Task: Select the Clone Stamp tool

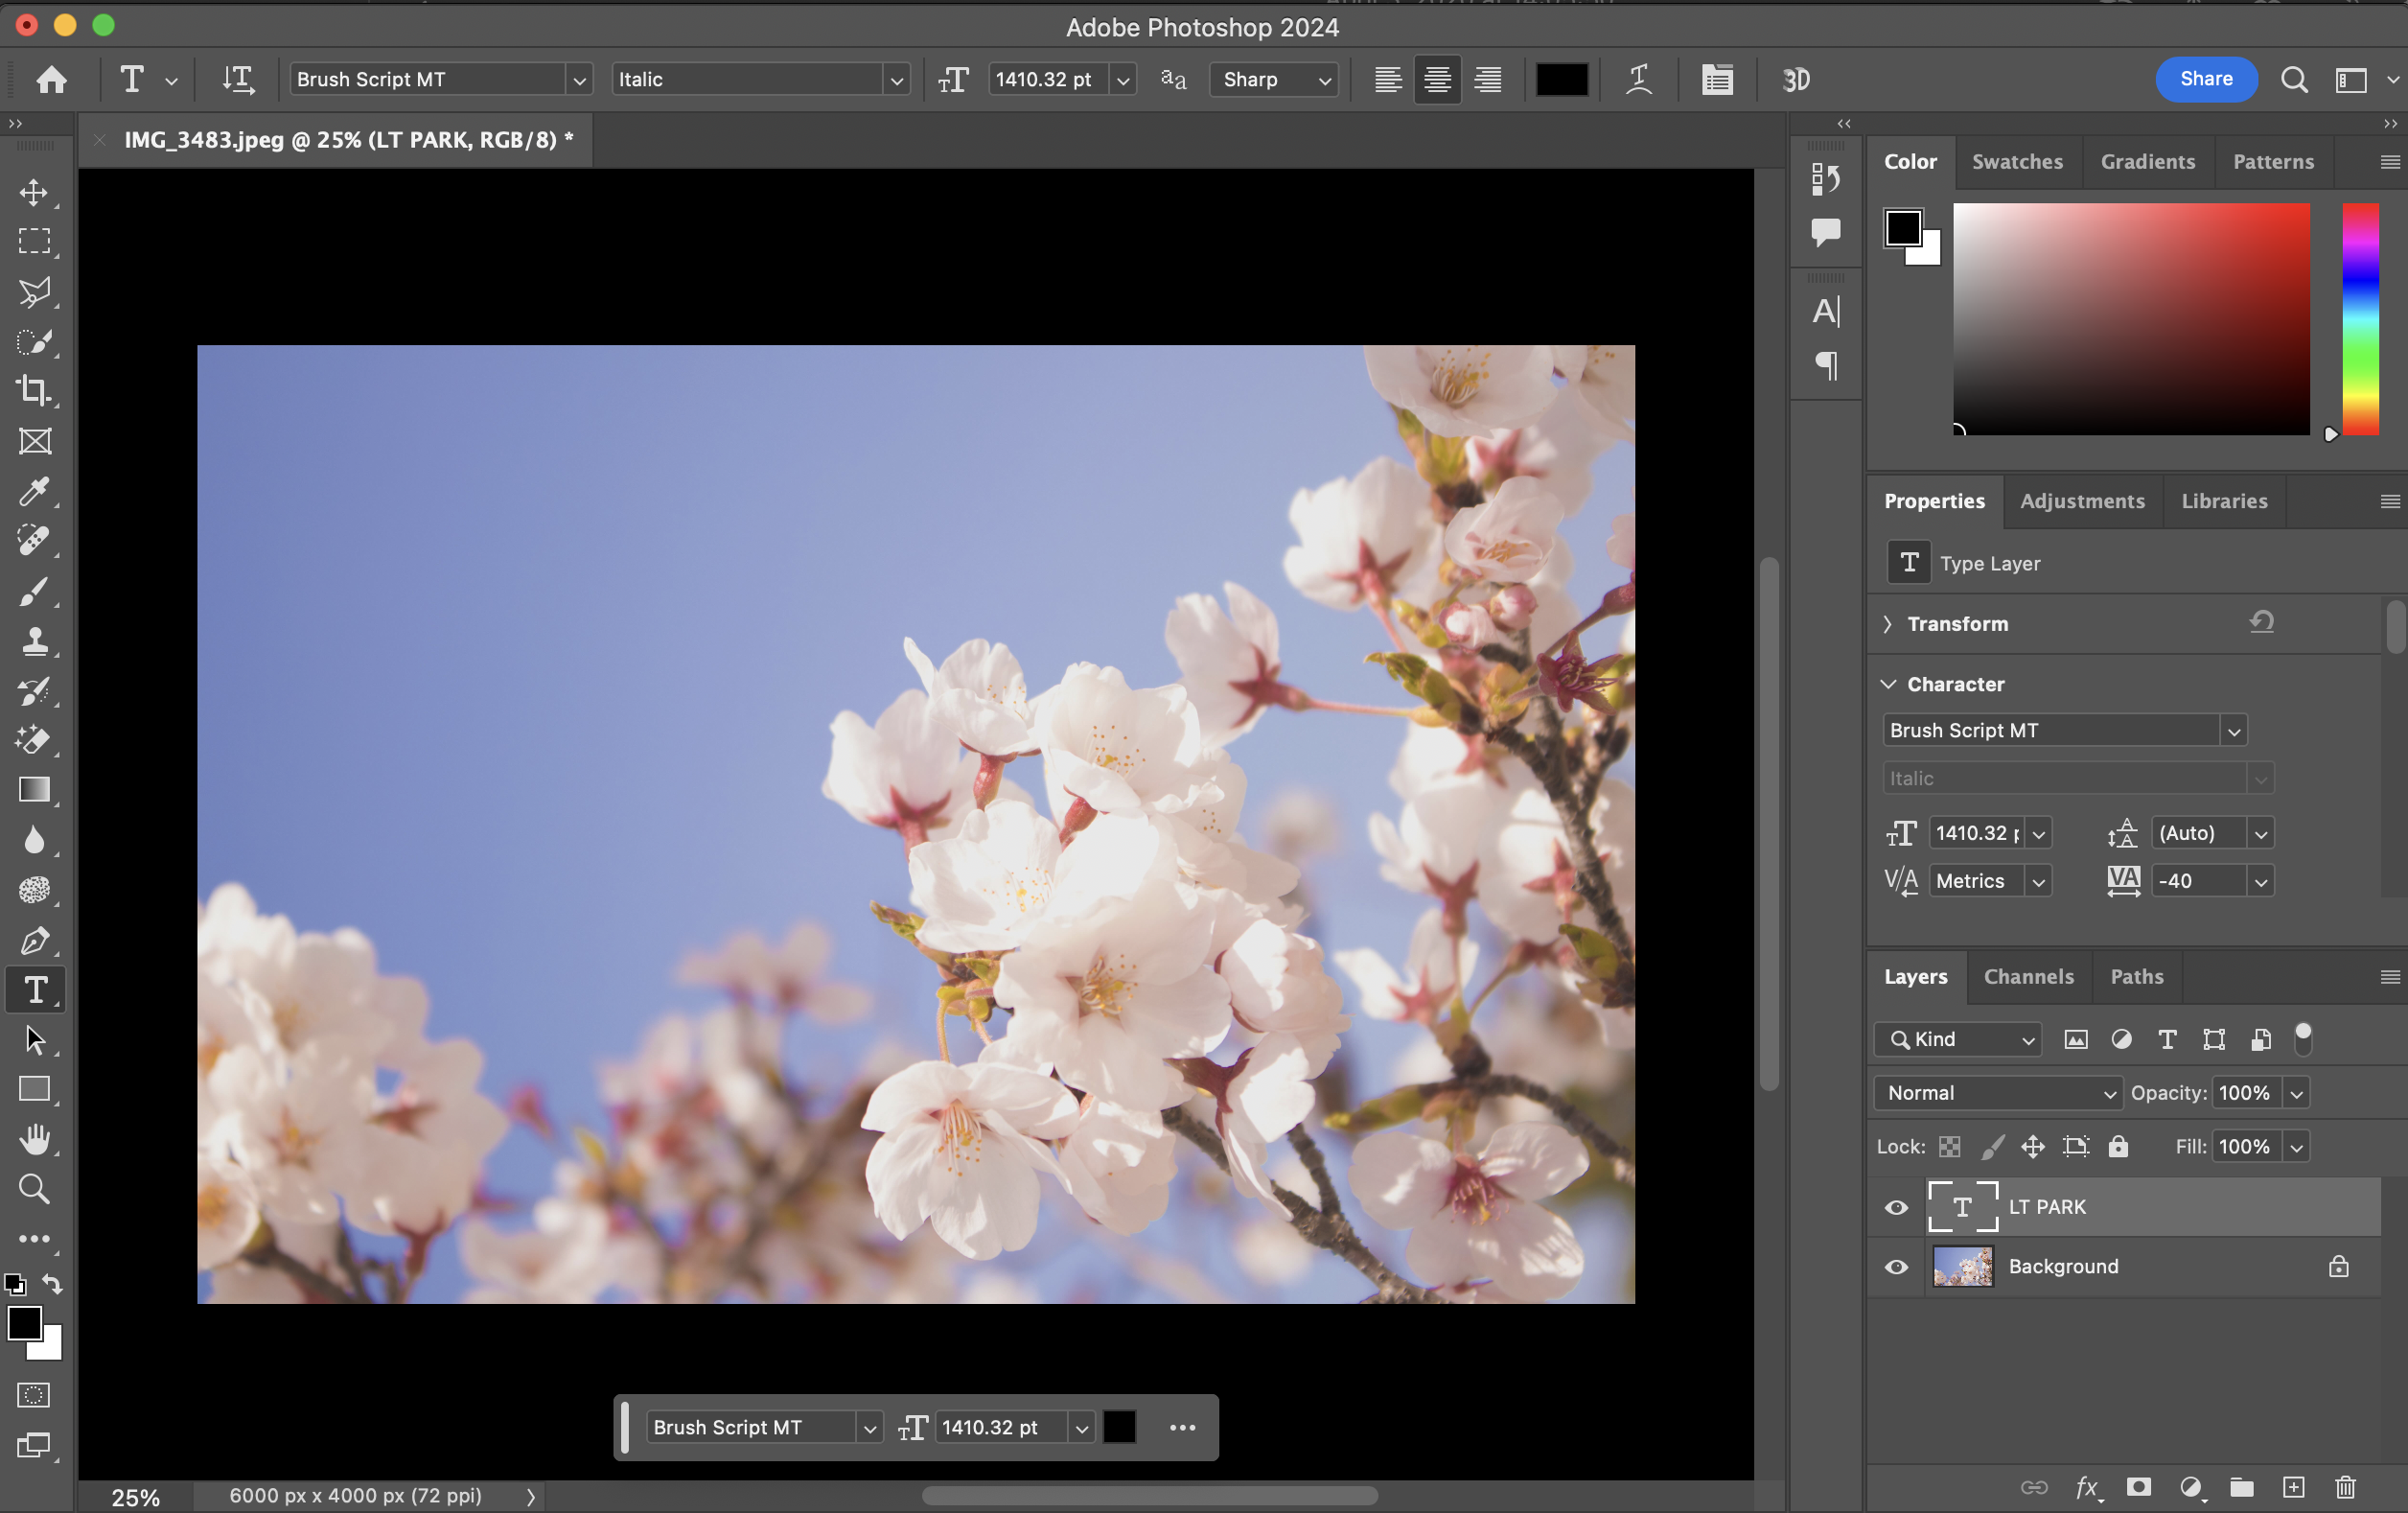Action: (35, 641)
